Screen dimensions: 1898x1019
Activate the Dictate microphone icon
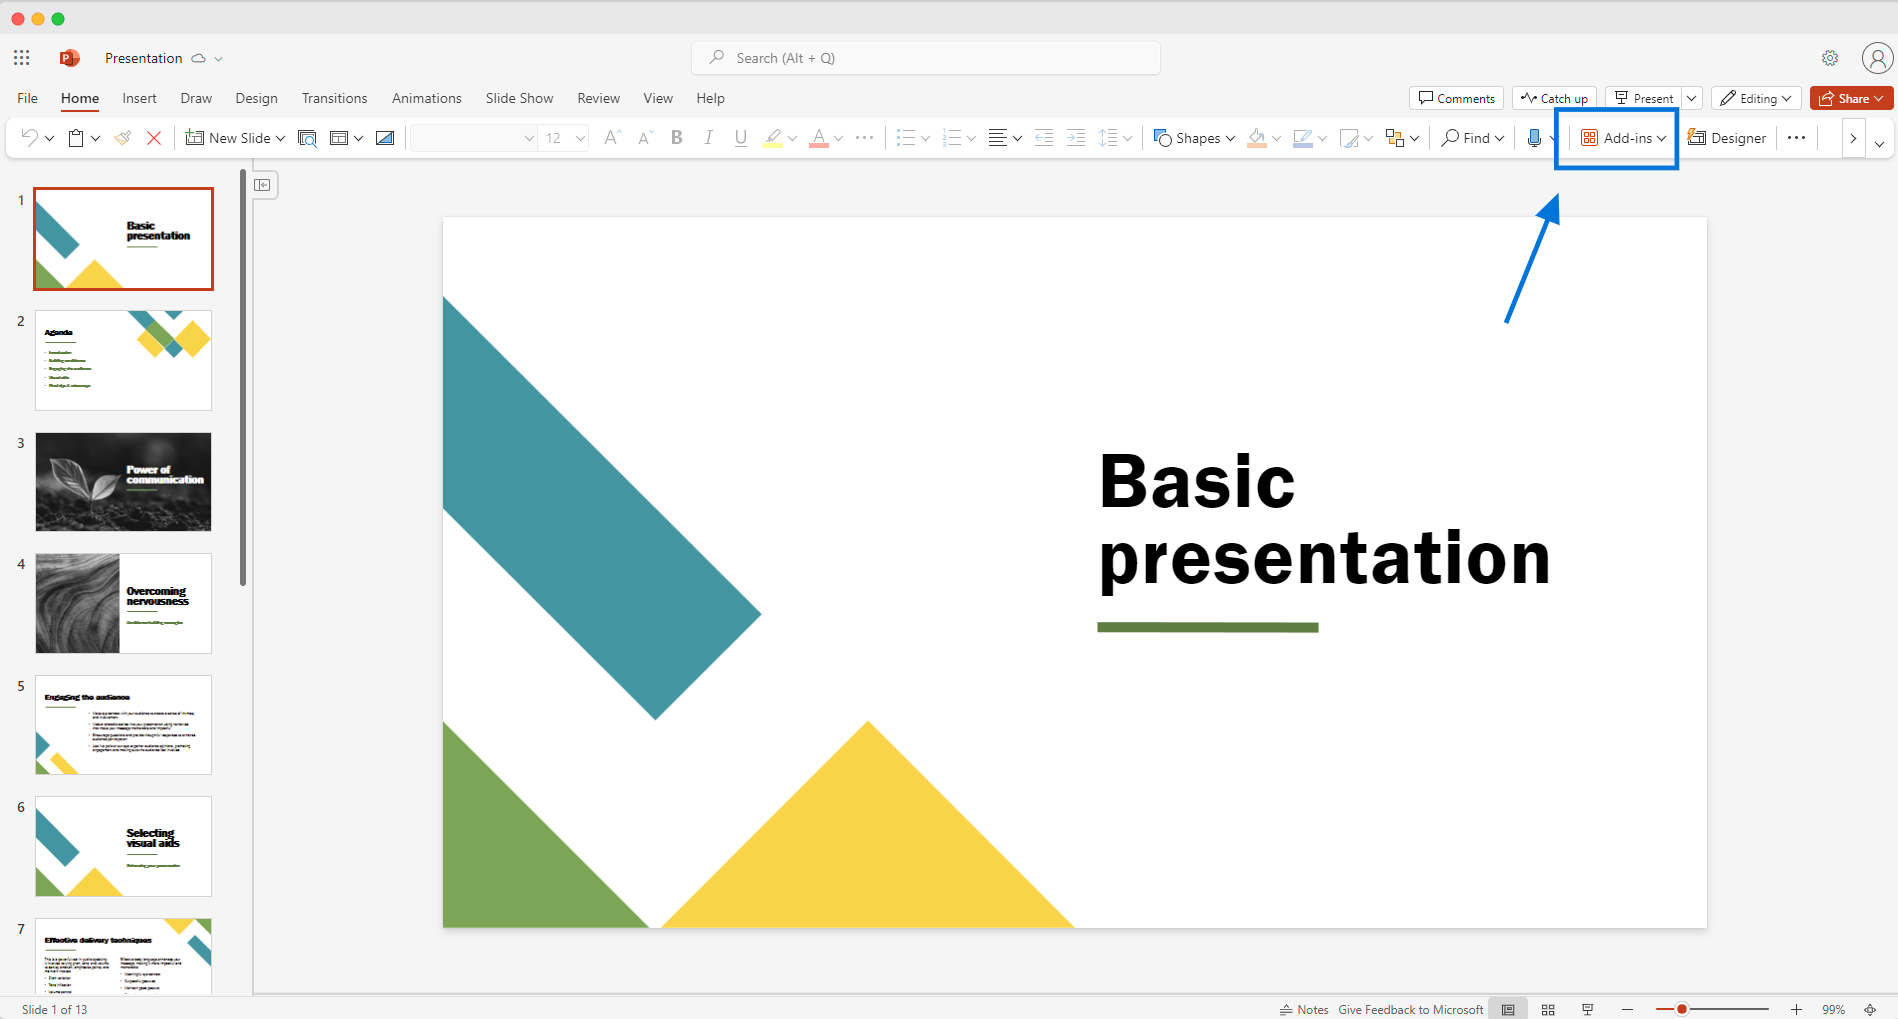tap(1536, 137)
